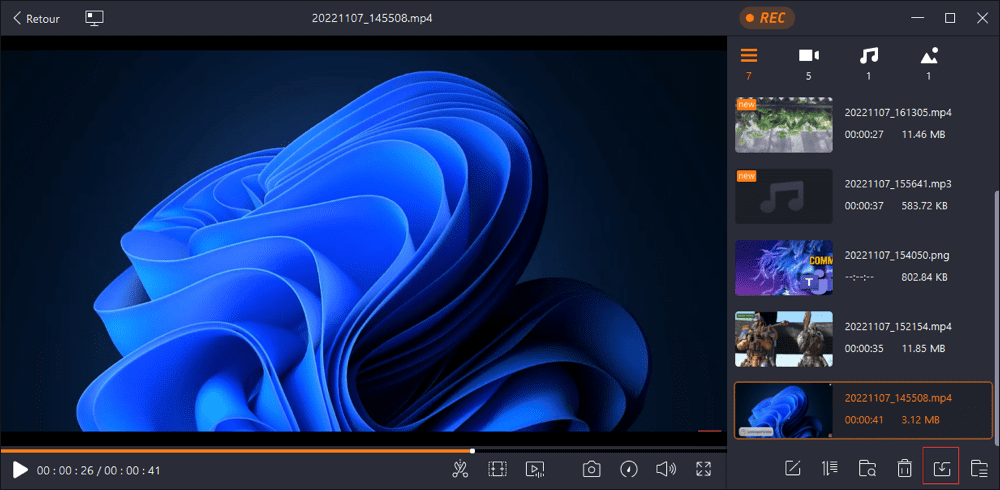Go back with the Retour button
1000x490 pixels.
pyautogui.click(x=36, y=19)
